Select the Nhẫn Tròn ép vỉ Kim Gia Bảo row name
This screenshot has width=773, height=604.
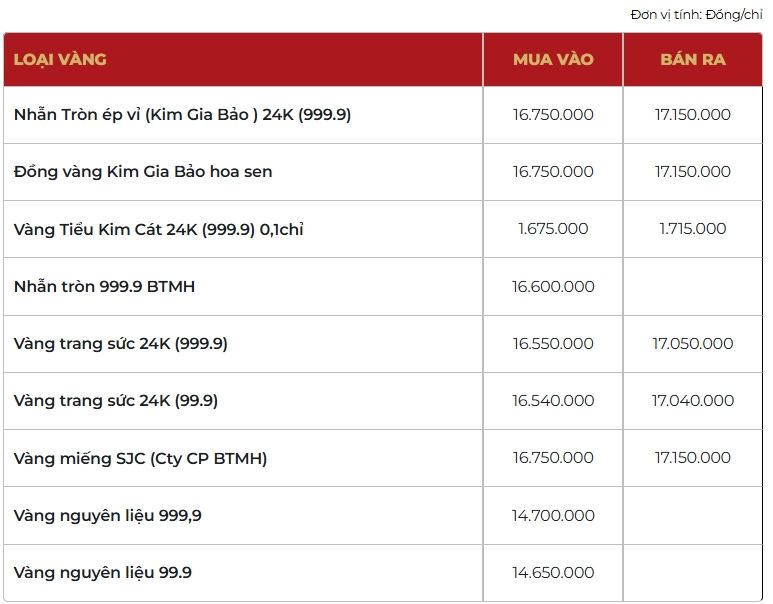(x=182, y=115)
